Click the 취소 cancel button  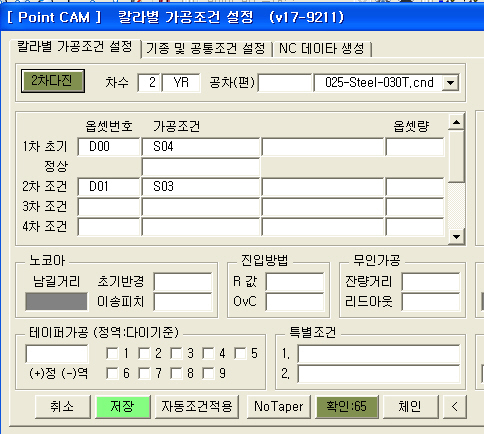point(62,407)
